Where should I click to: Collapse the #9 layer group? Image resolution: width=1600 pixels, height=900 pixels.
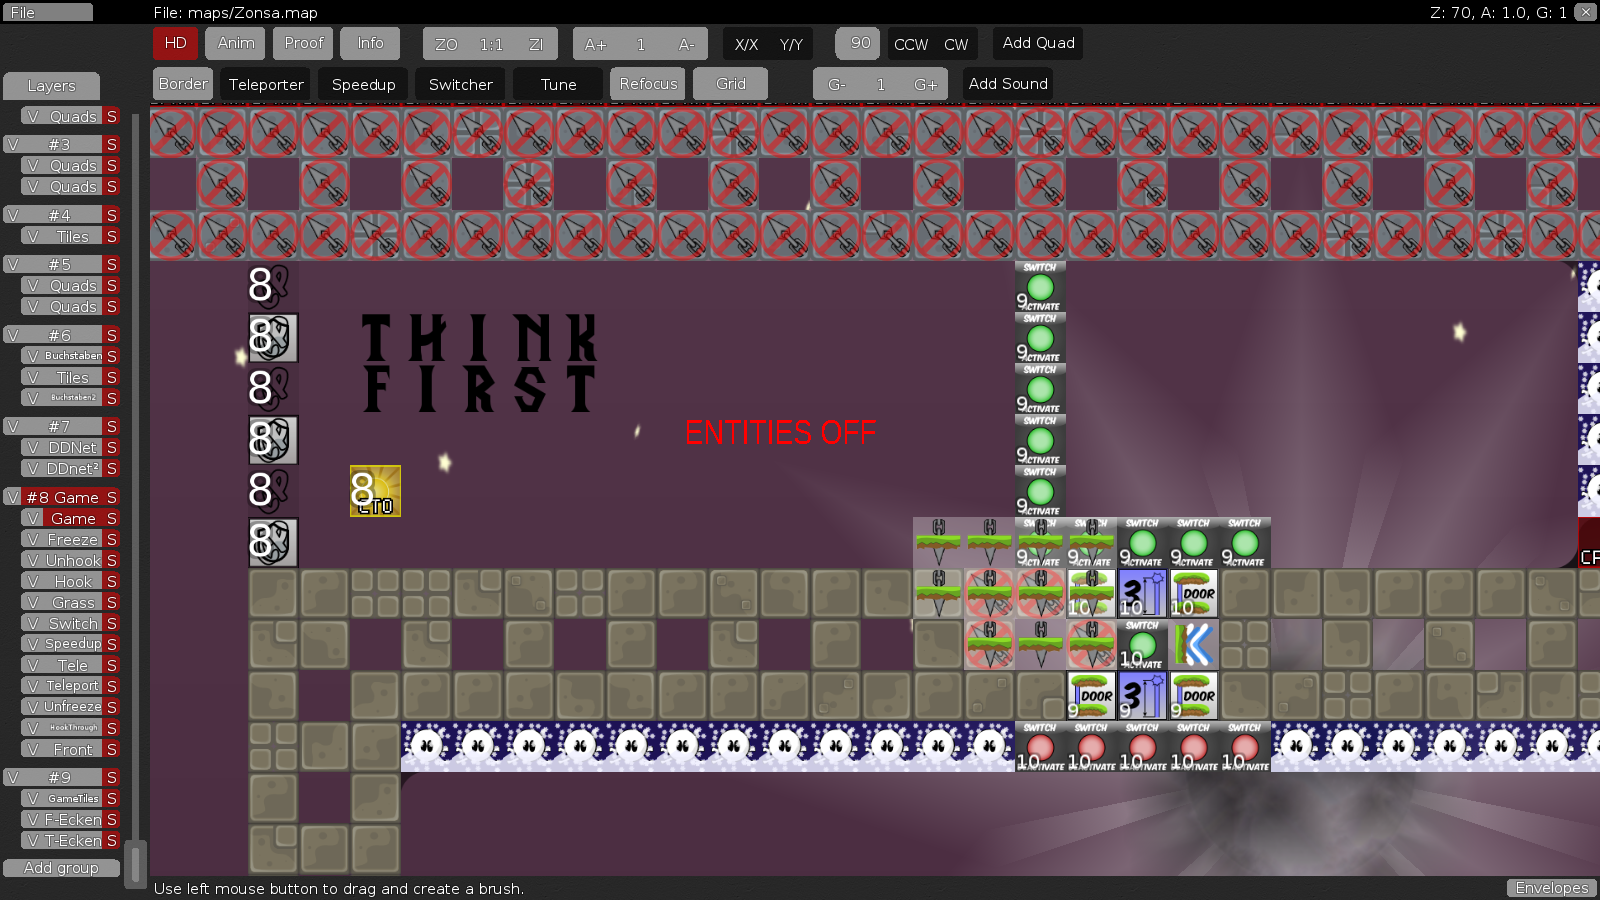60,777
